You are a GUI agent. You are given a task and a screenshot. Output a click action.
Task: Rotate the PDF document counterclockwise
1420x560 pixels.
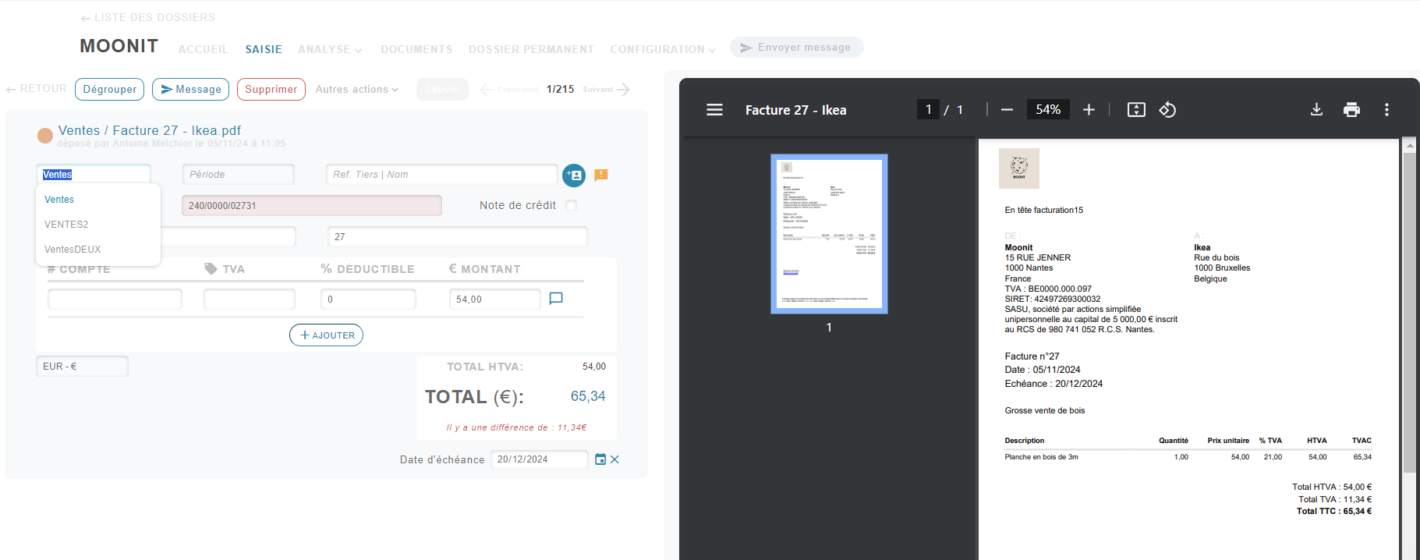click(1167, 110)
